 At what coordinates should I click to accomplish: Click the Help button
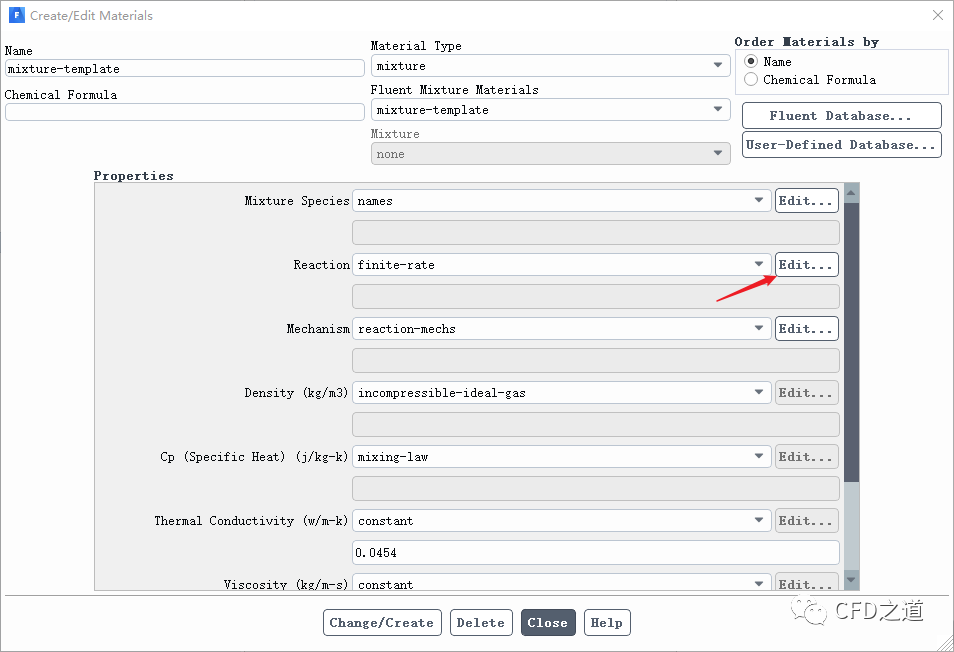(607, 623)
